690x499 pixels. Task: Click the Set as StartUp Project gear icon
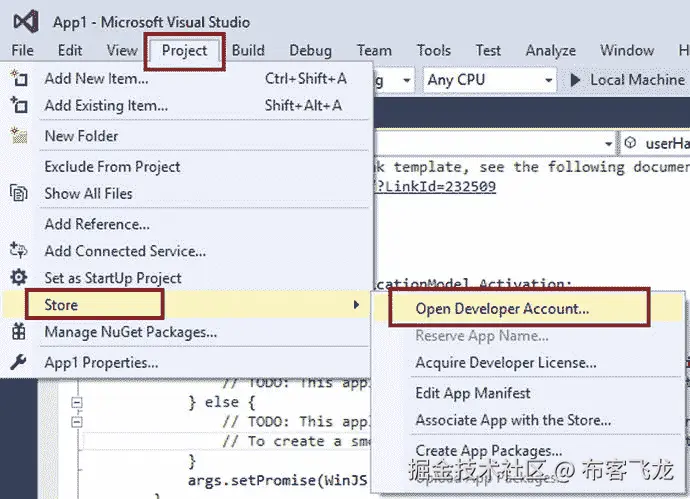(x=18, y=277)
